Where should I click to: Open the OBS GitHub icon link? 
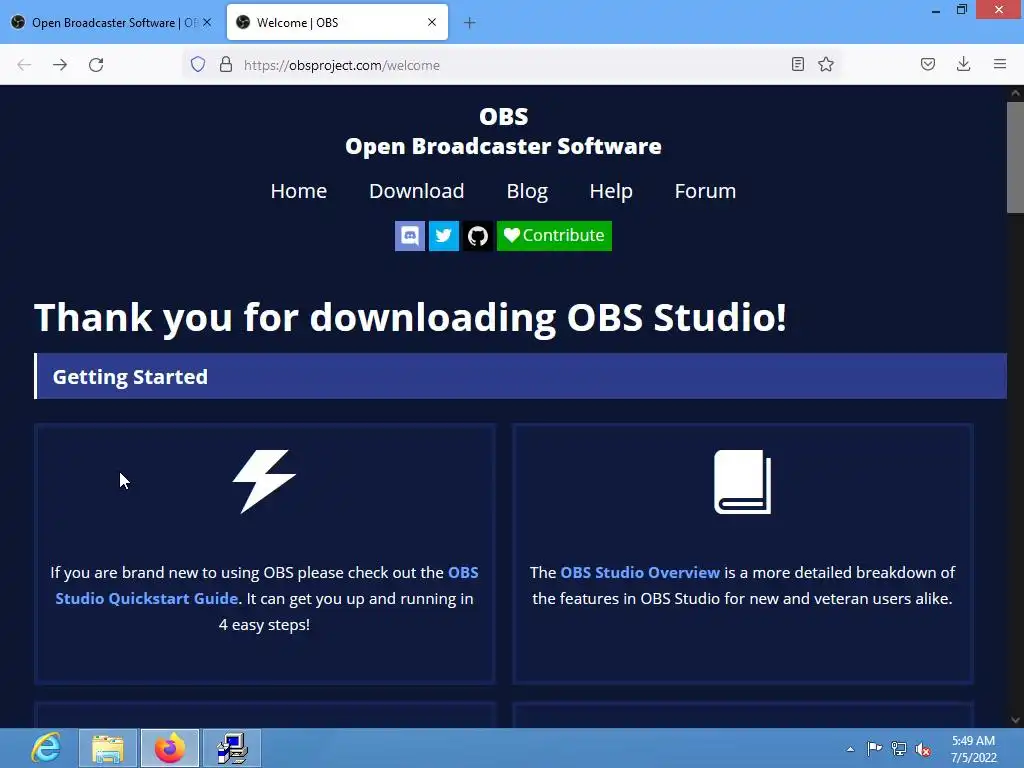[x=477, y=236]
